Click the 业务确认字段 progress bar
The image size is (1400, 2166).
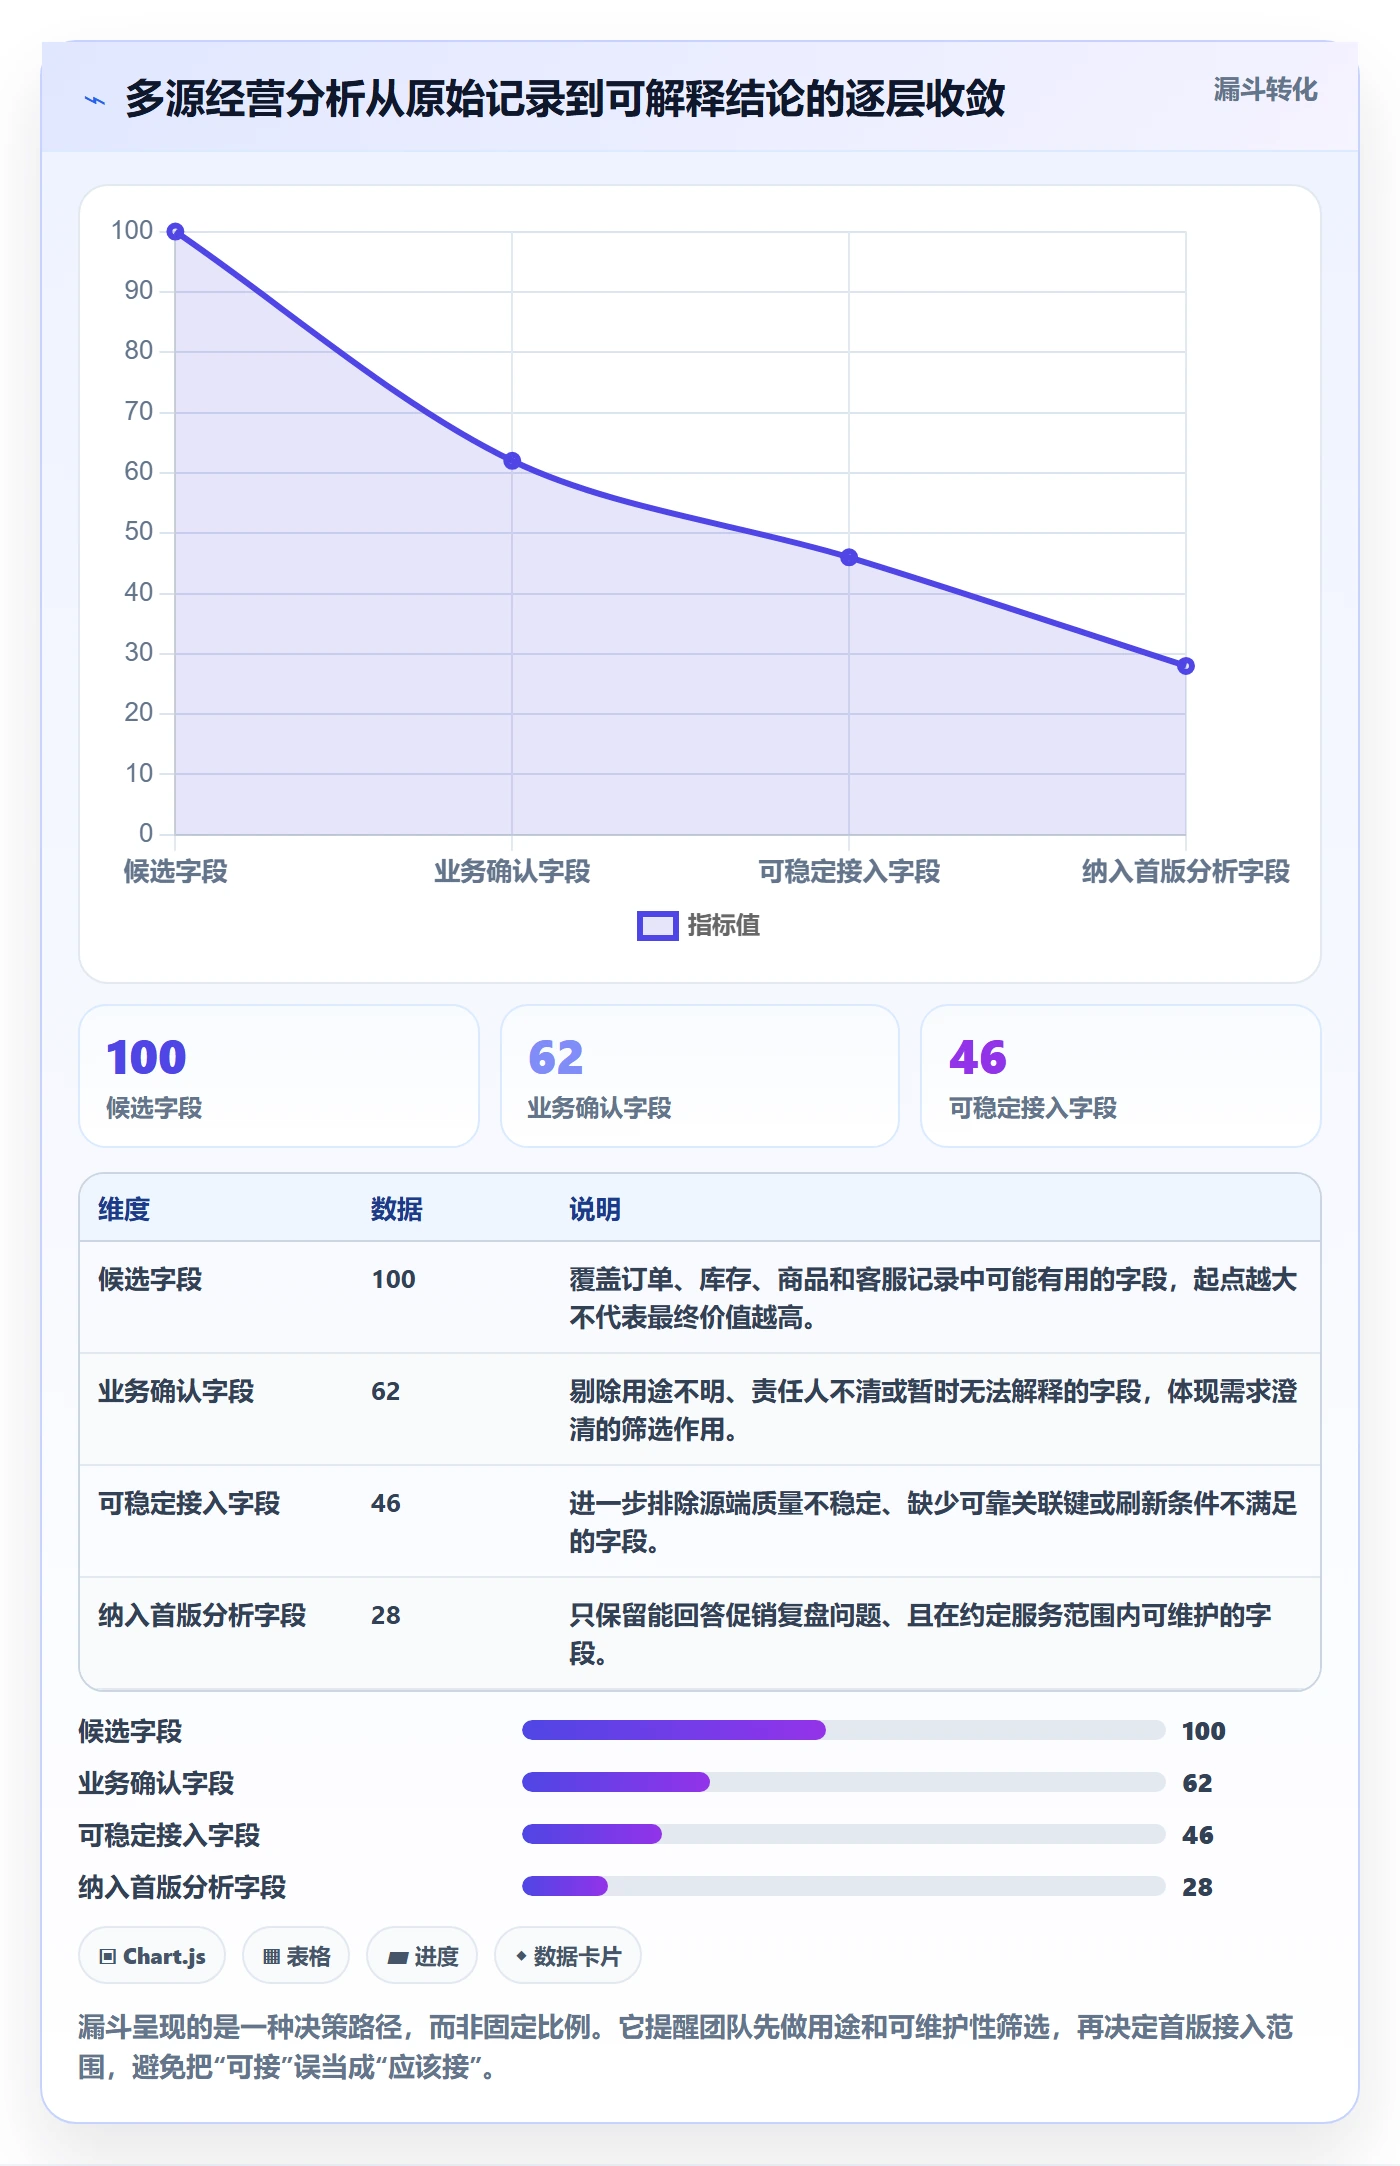click(844, 1782)
